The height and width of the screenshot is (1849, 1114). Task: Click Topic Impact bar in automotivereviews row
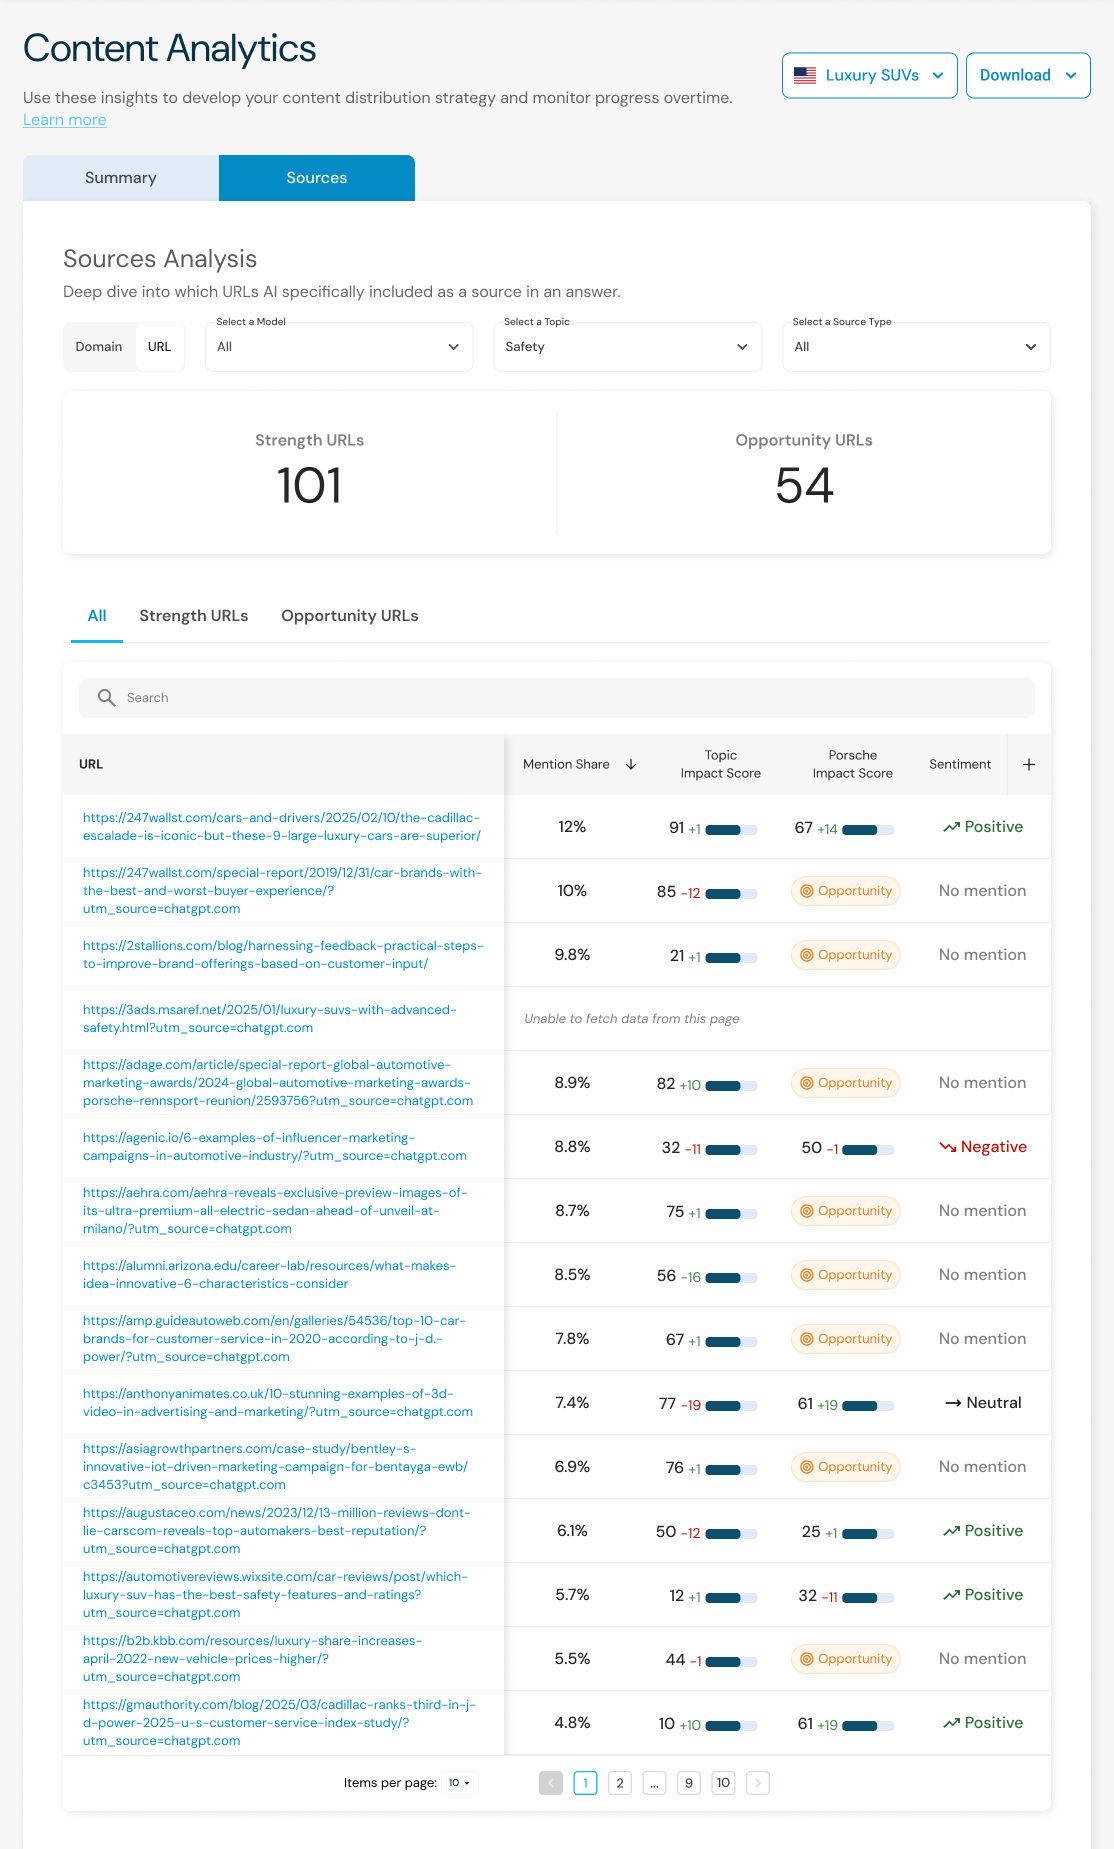731,1598
